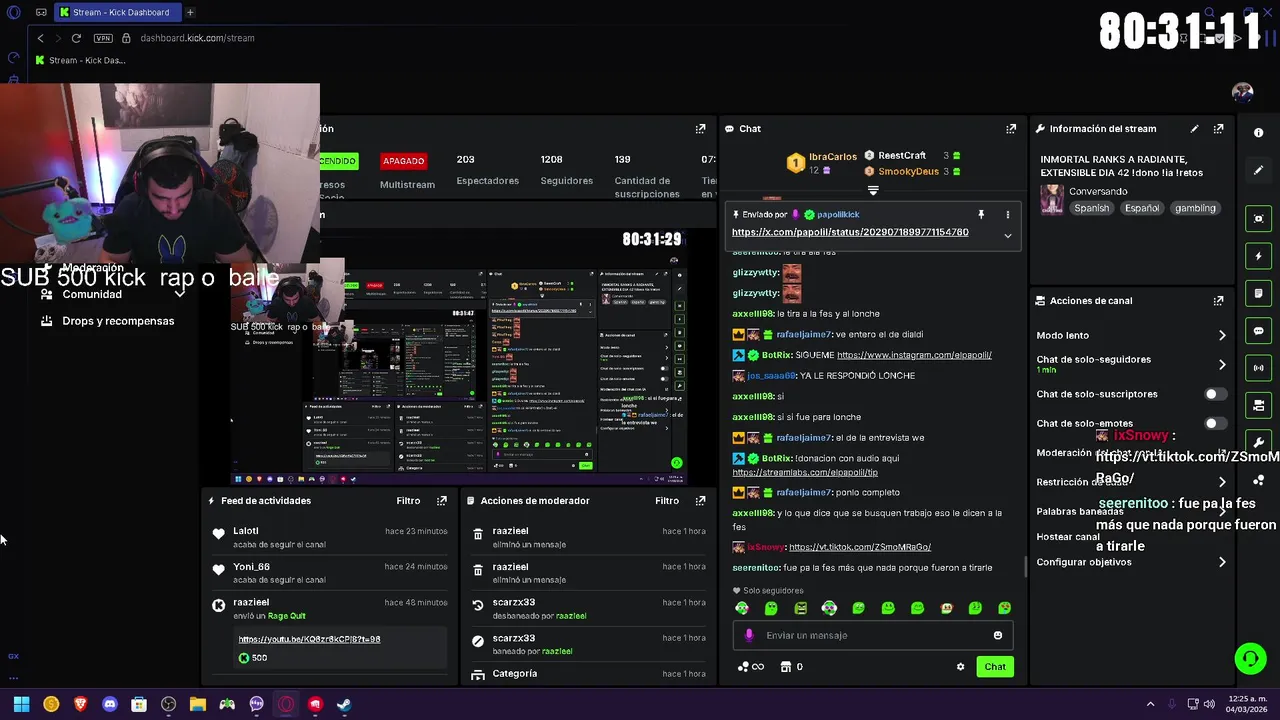Viewport: 1280px width, 720px height.
Task: Click the document widget icon in right sidebar
Action: [x=1259, y=293]
